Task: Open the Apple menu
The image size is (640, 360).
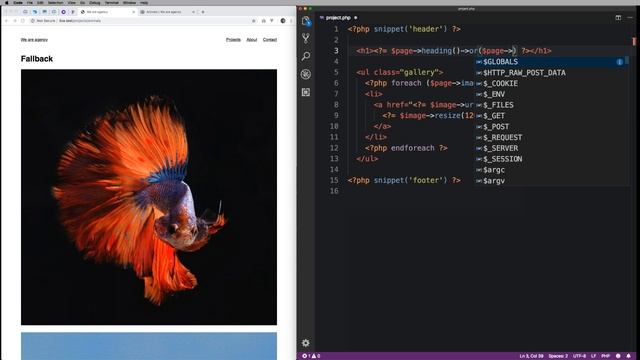Action: click(x=7, y=2)
